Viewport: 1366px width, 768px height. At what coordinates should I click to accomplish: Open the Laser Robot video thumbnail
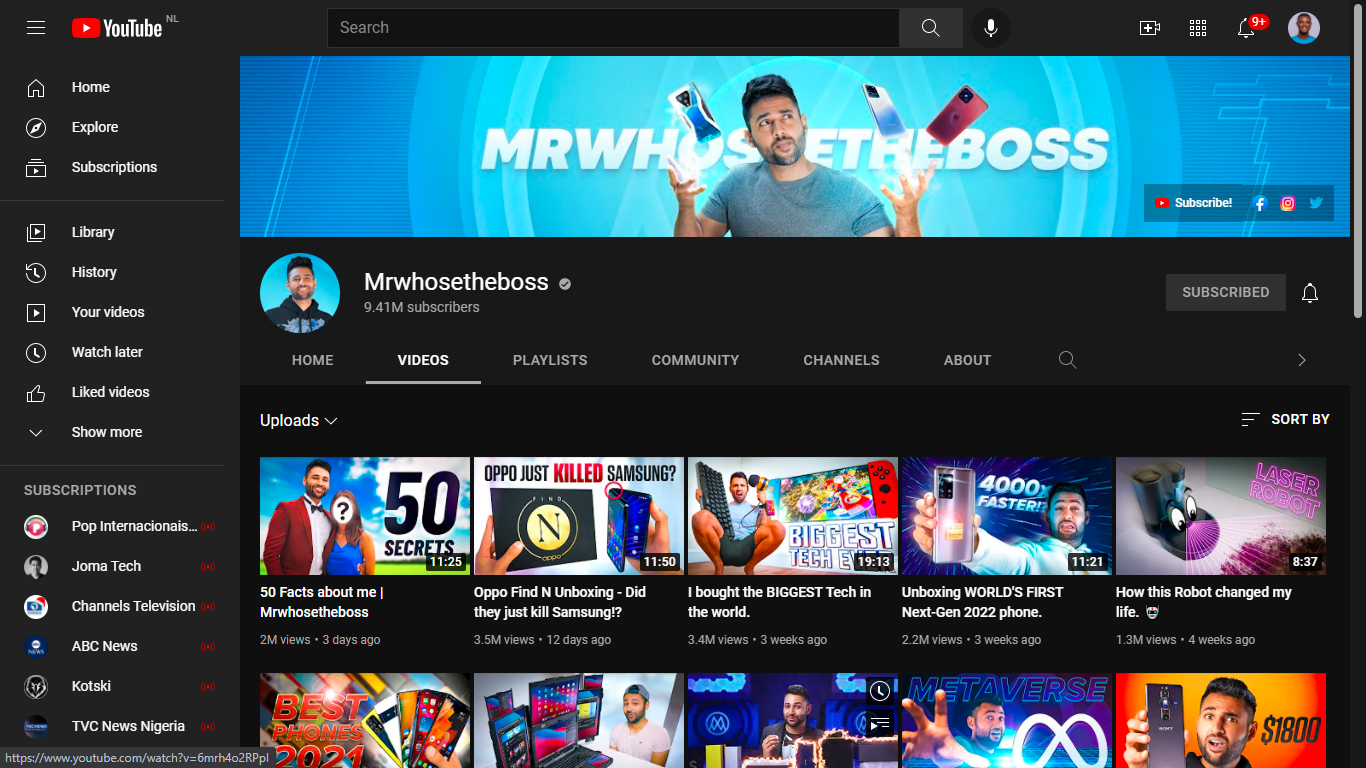tap(1221, 516)
